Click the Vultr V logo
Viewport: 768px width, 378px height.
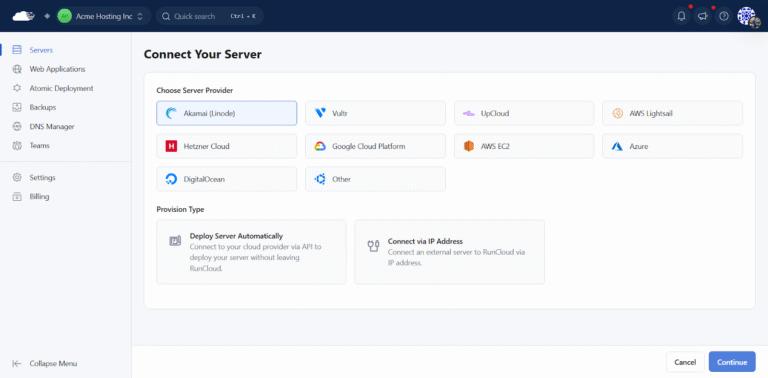pyautogui.click(x=320, y=113)
